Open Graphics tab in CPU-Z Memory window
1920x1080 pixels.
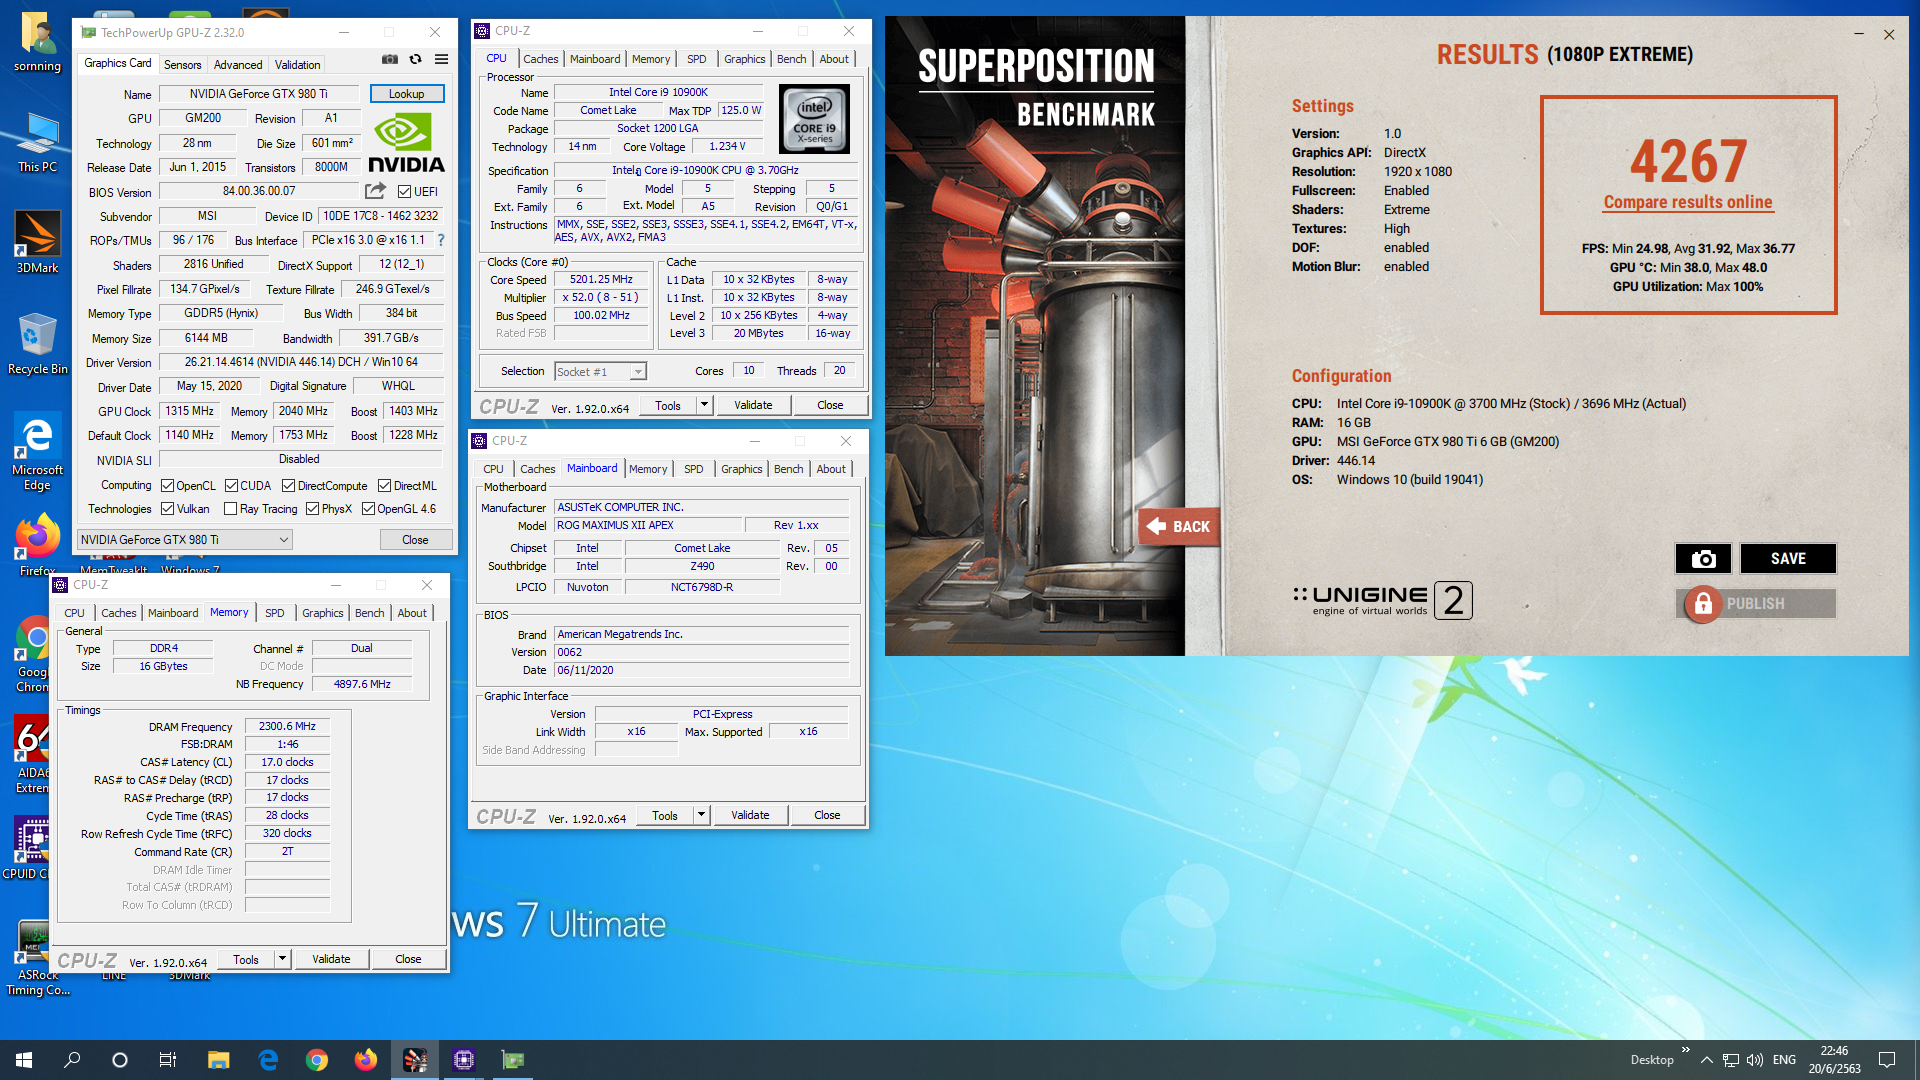pyautogui.click(x=322, y=613)
